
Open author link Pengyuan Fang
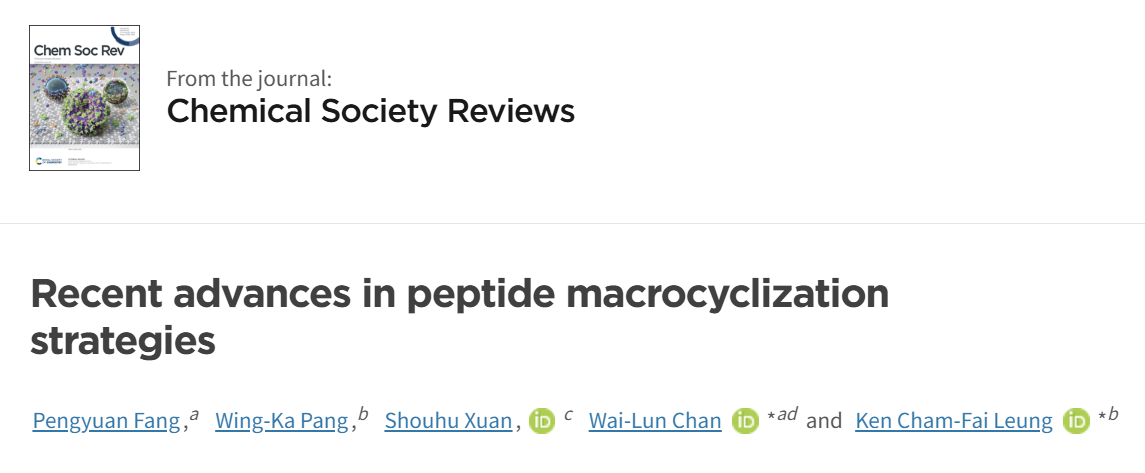coord(107,421)
